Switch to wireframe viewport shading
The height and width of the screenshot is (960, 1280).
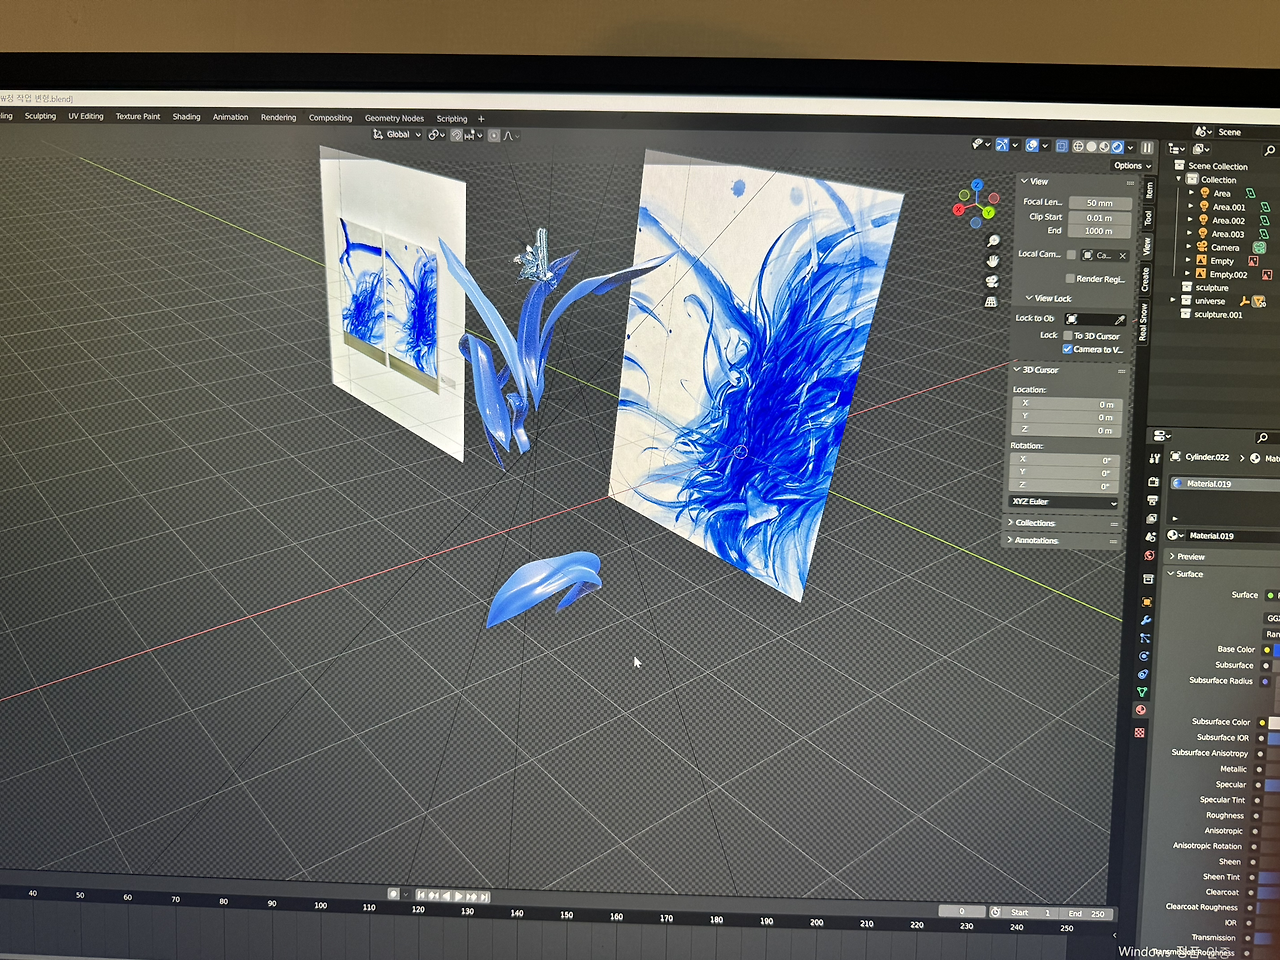[x=1078, y=146]
